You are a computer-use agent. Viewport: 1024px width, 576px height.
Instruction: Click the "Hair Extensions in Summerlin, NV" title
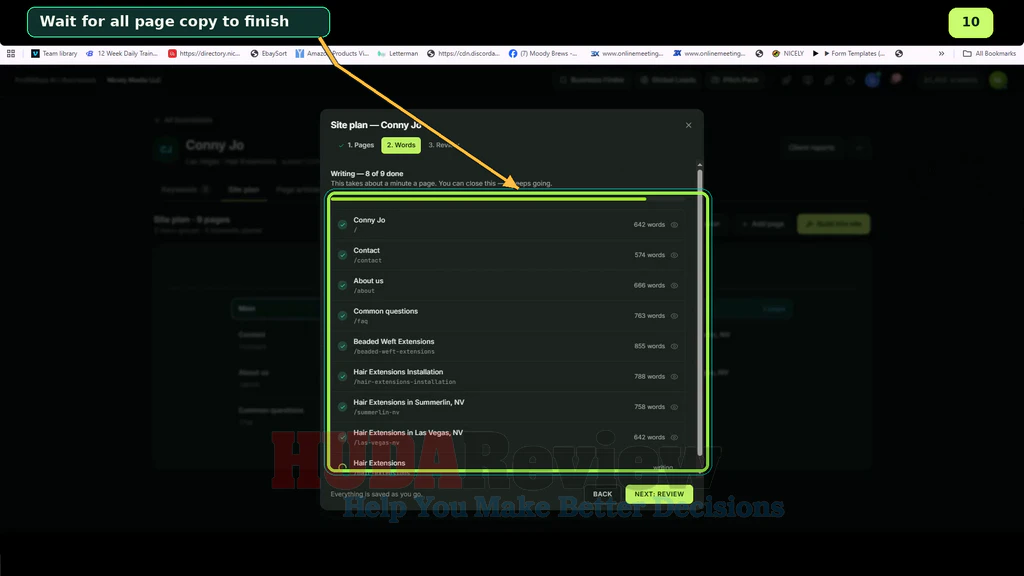point(409,402)
